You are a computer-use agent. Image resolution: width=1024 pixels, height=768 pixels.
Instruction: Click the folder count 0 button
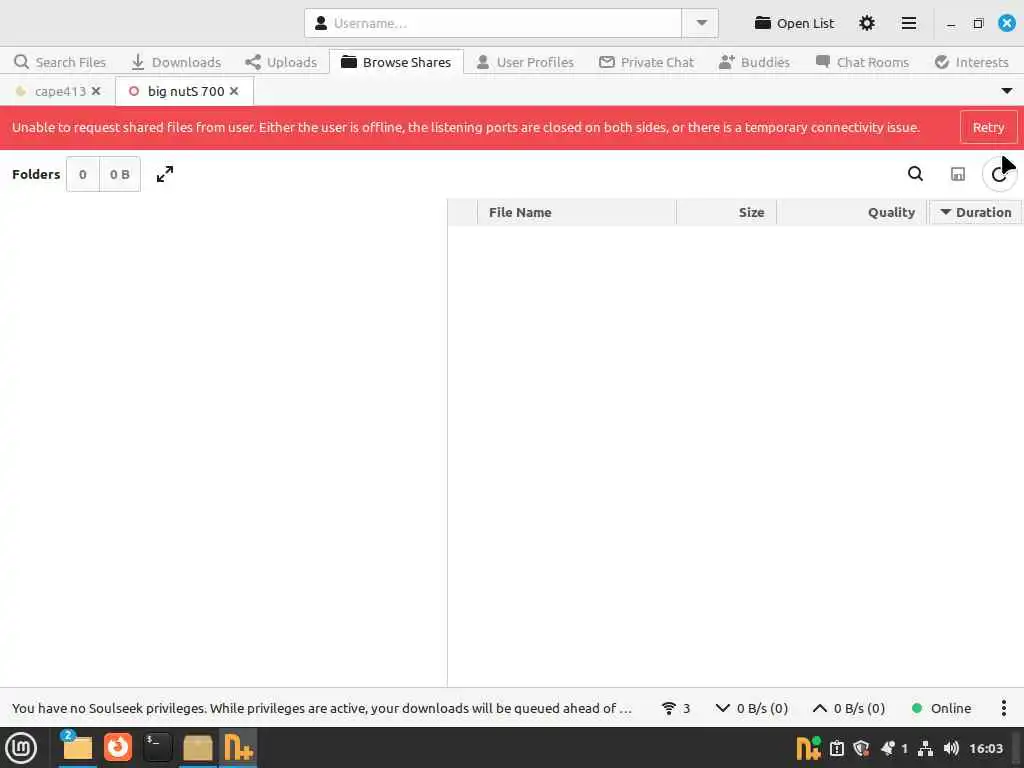point(83,174)
